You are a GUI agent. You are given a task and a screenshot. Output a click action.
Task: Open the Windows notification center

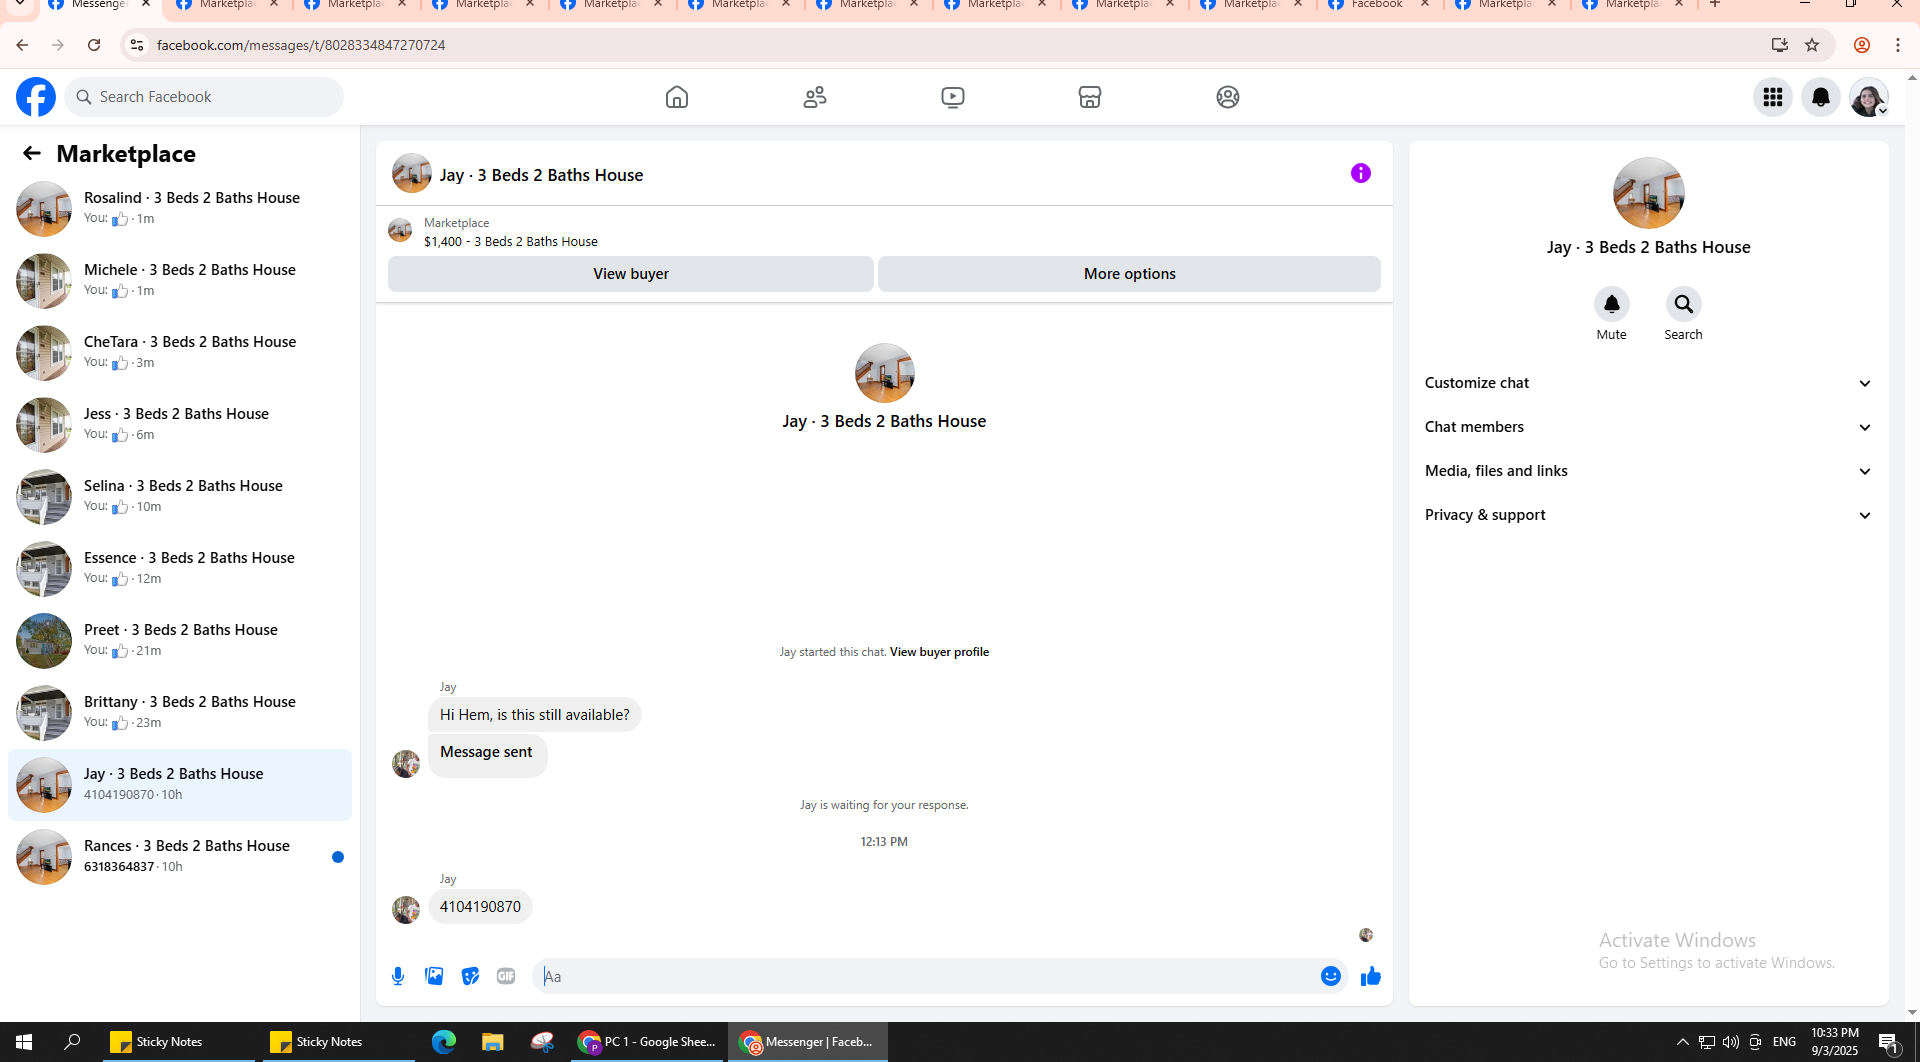(x=1889, y=1042)
